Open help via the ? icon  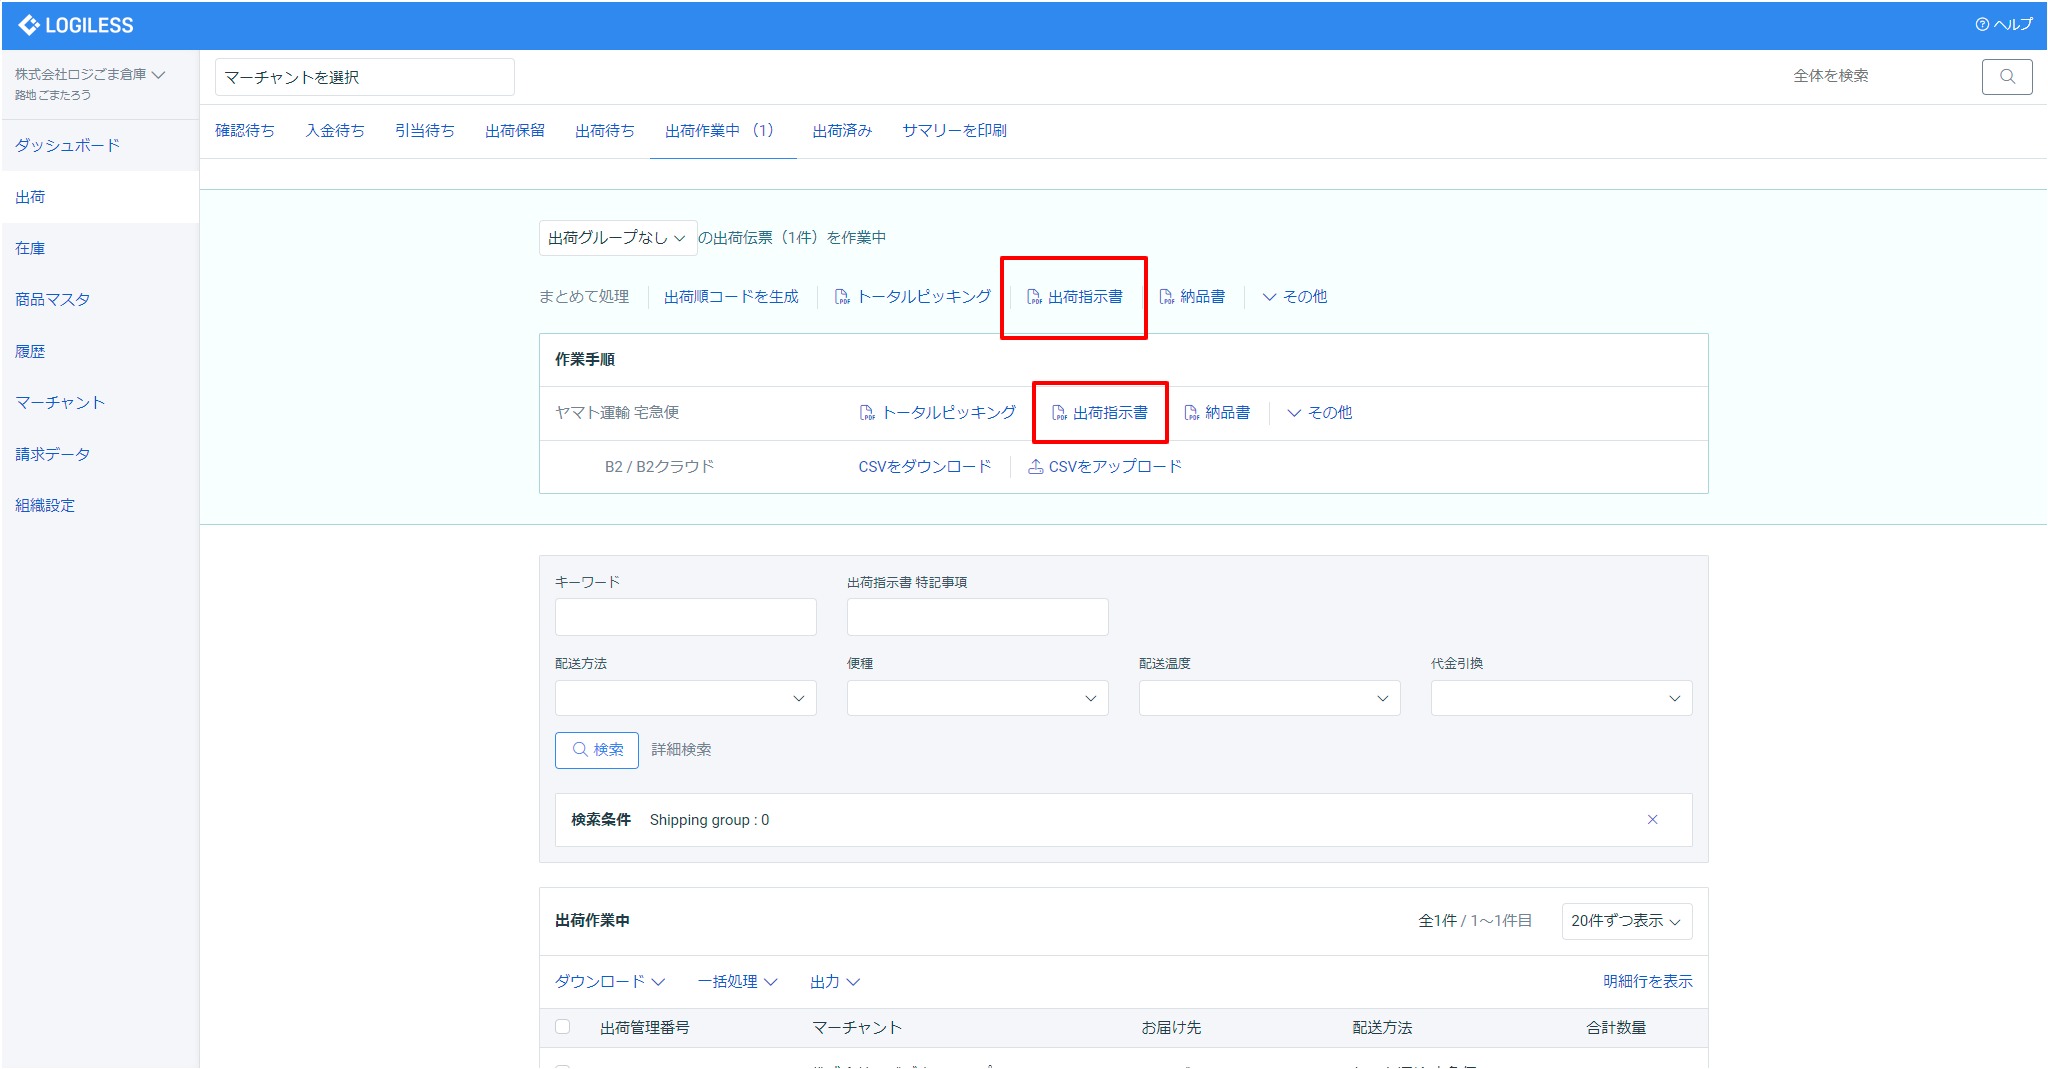(1983, 25)
